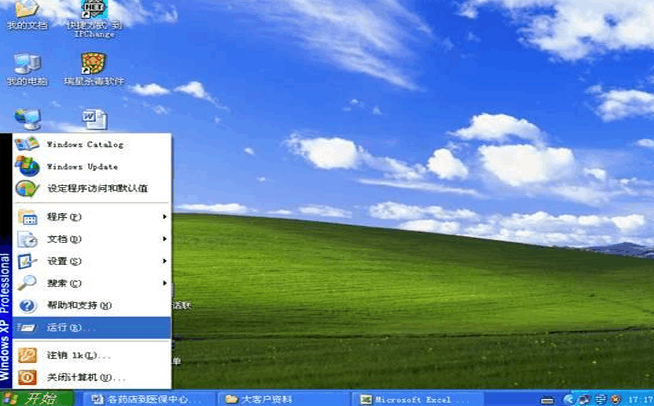The image size is (654, 406).
Task: Open the 文档(D) Start menu entry
Action: [x=92, y=239]
